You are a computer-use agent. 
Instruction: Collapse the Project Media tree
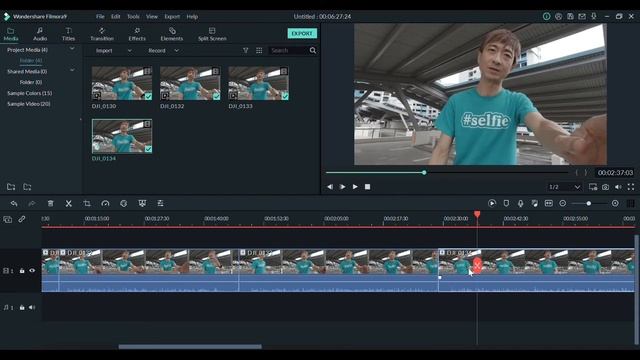pos(72,49)
